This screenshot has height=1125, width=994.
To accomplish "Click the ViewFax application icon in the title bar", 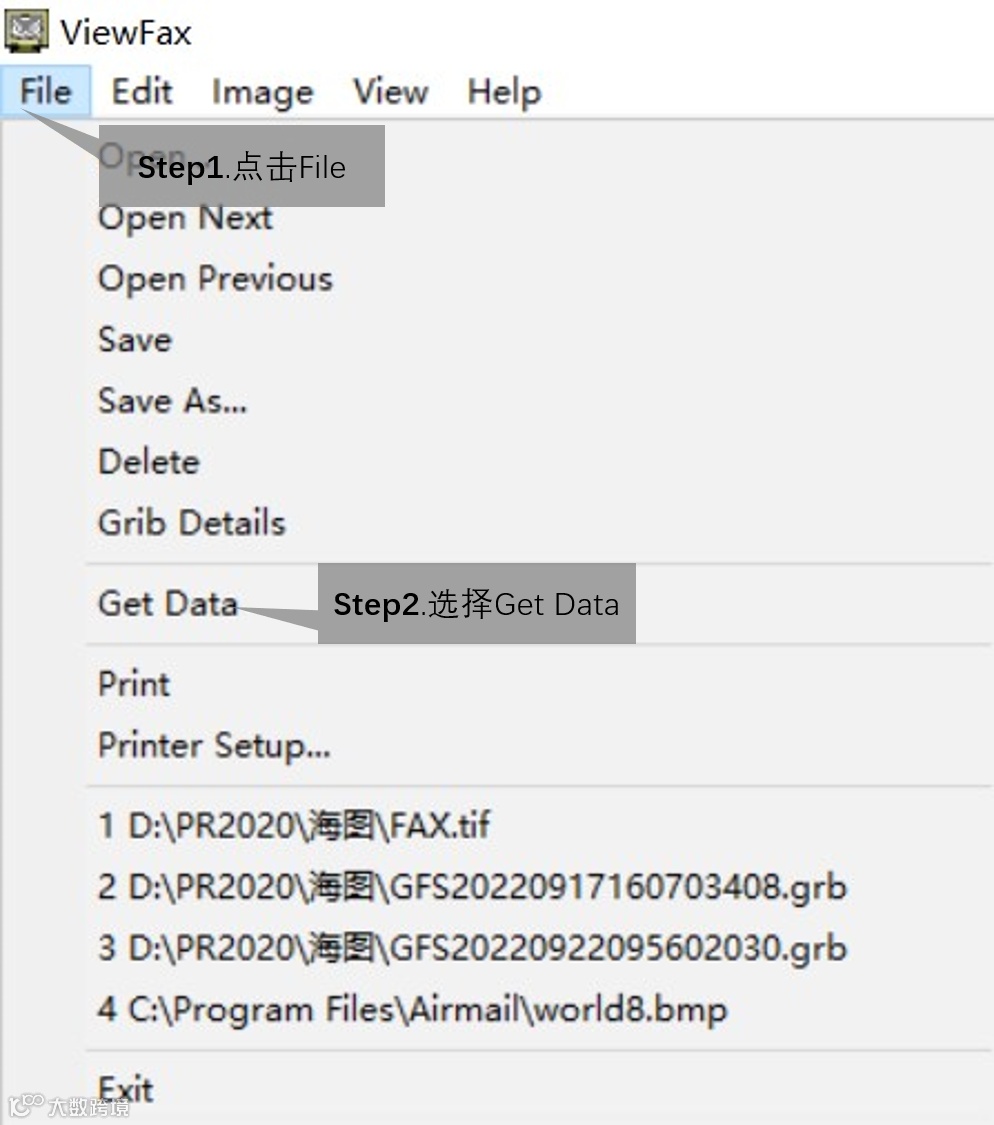I will 27,31.
